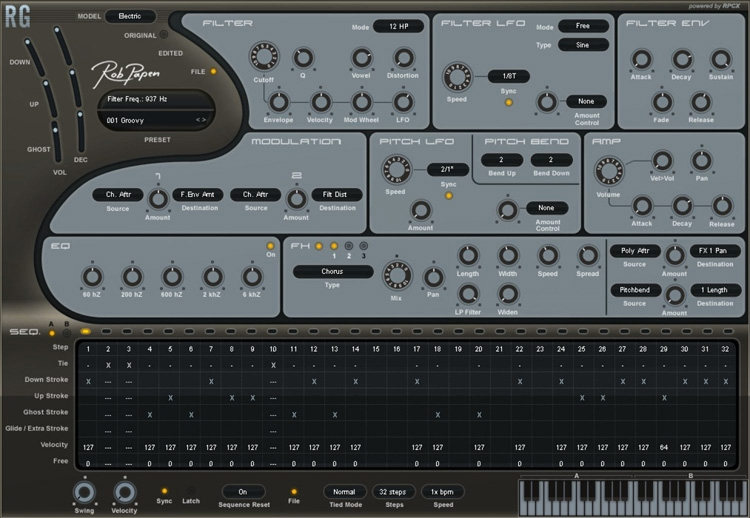
Task: Click the Amp Vel>Vol knob
Action: (x=662, y=161)
